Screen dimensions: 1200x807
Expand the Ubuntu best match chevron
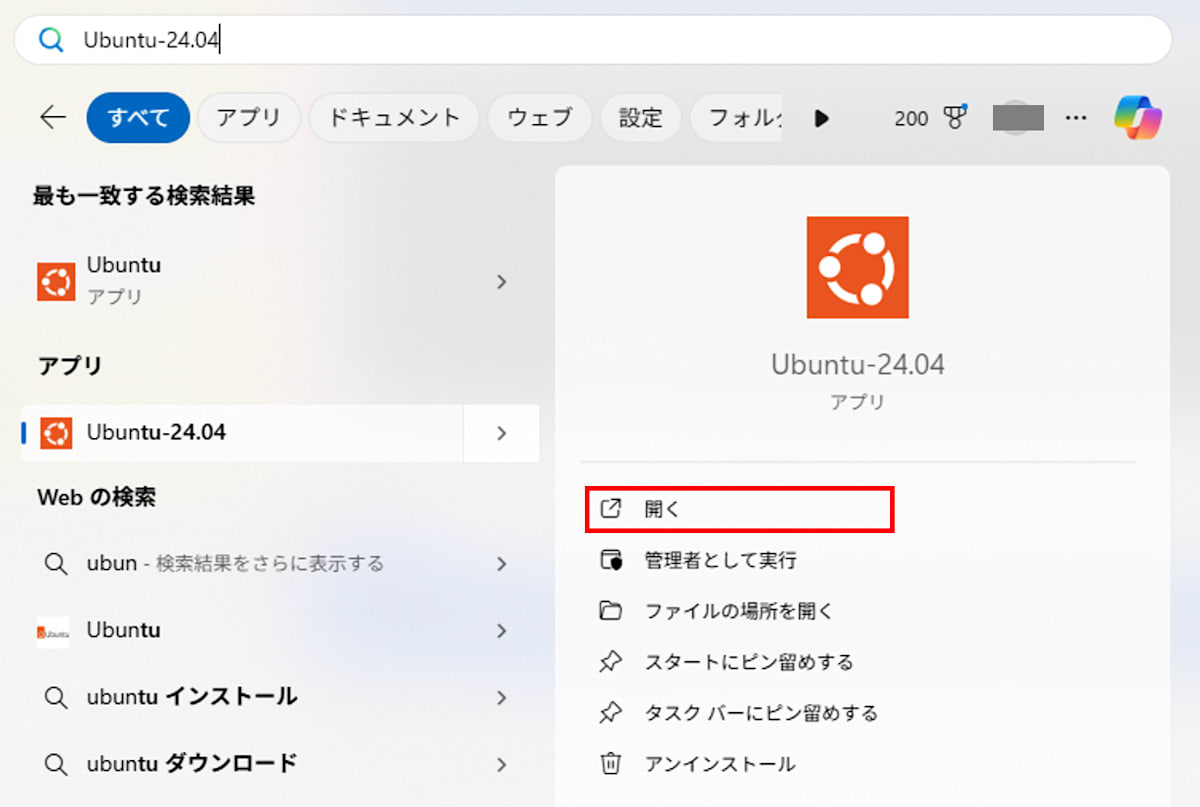[x=502, y=282]
